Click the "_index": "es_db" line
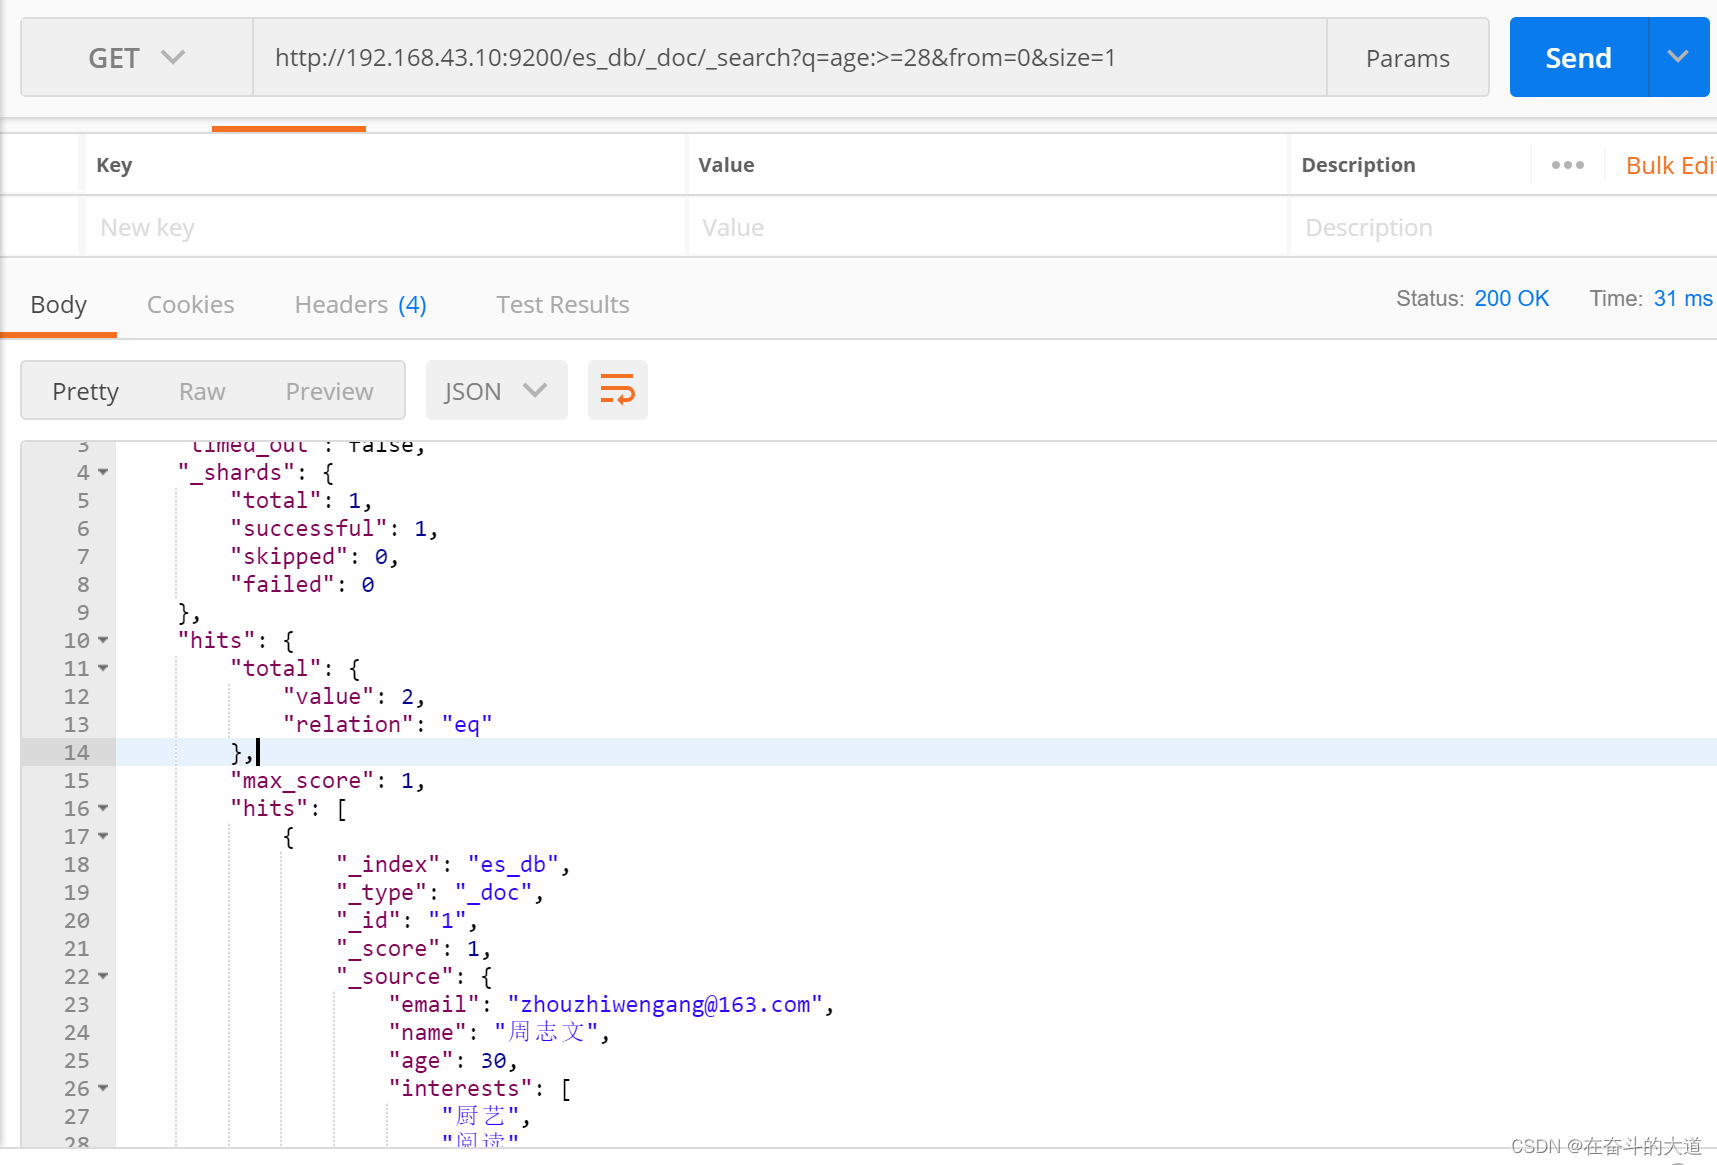 pos(452,864)
